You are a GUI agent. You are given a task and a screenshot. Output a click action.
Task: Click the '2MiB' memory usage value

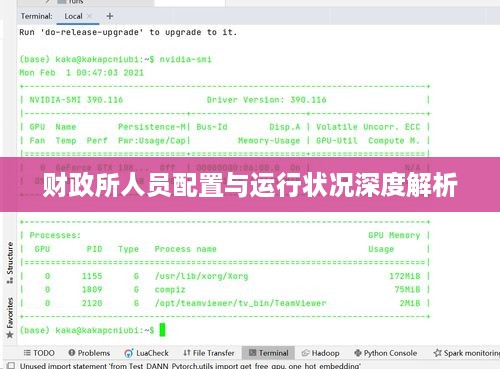pos(410,303)
